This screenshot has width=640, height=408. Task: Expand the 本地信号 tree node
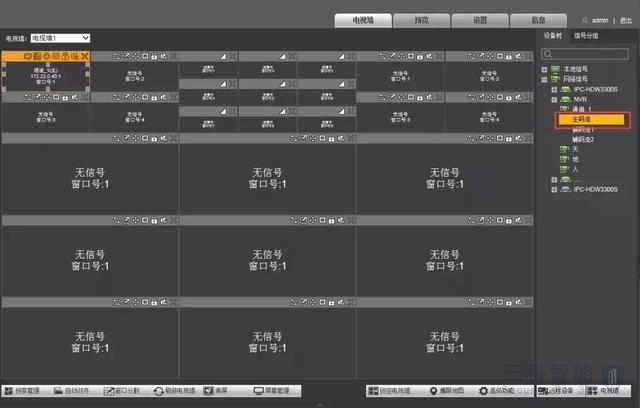tap(546, 69)
